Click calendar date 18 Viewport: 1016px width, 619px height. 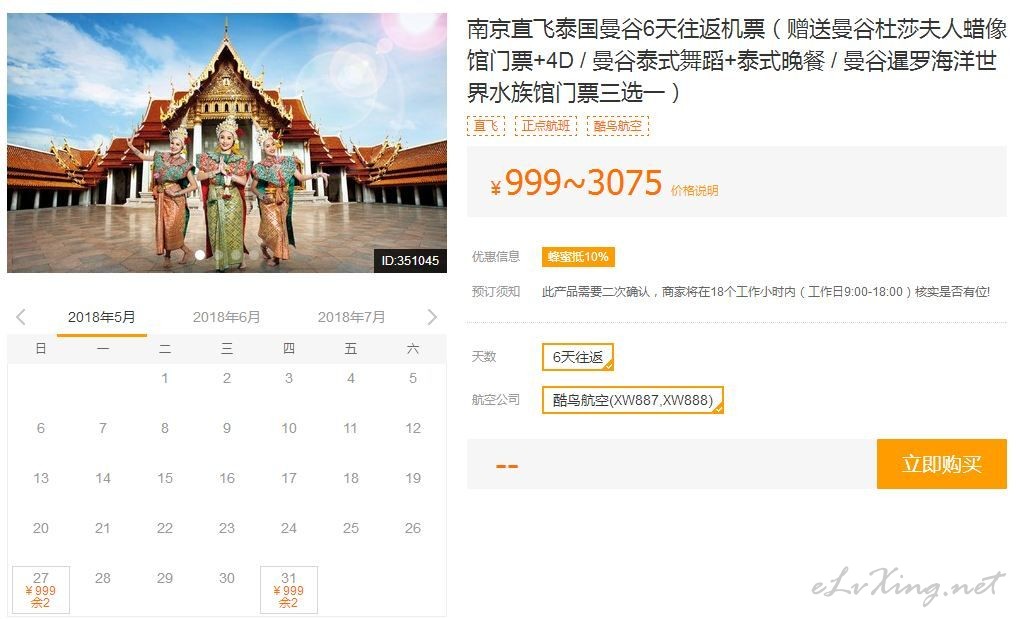pyautogui.click(x=351, y=478)
